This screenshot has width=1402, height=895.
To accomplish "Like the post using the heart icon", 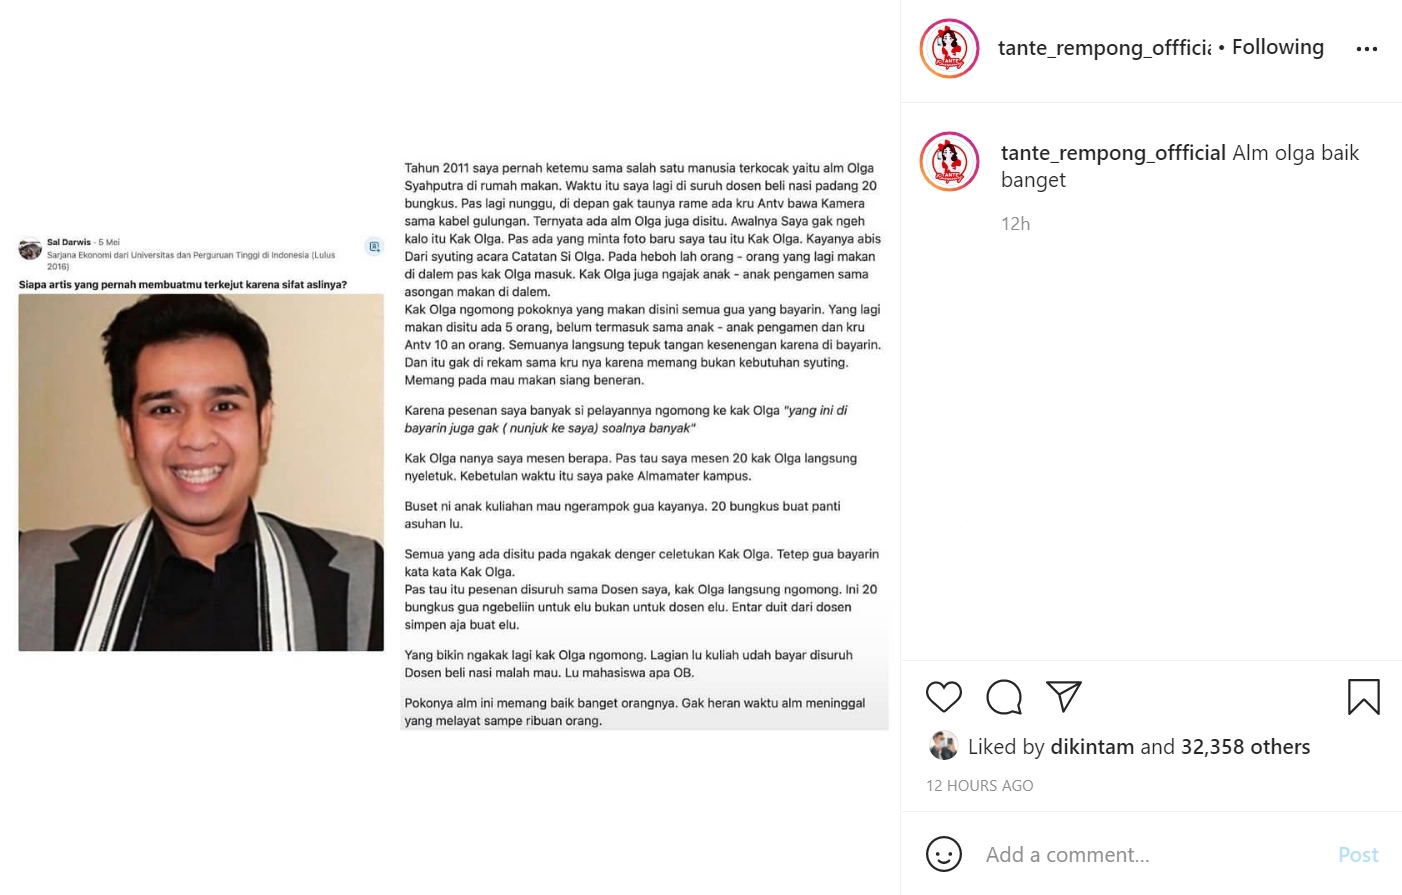I will click(x=944, y=697).
